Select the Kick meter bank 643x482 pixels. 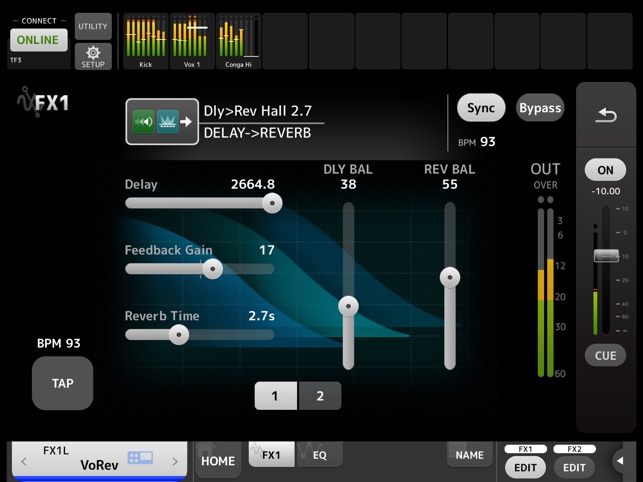point(146,41)
